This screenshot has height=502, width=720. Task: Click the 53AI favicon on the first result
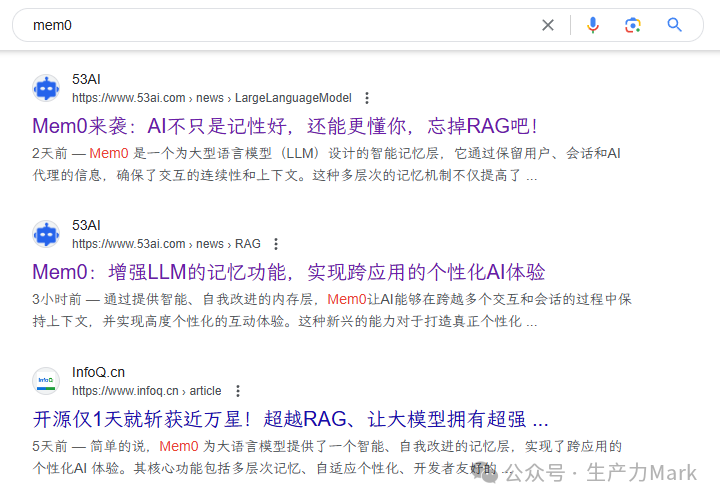tap(46, 88)
